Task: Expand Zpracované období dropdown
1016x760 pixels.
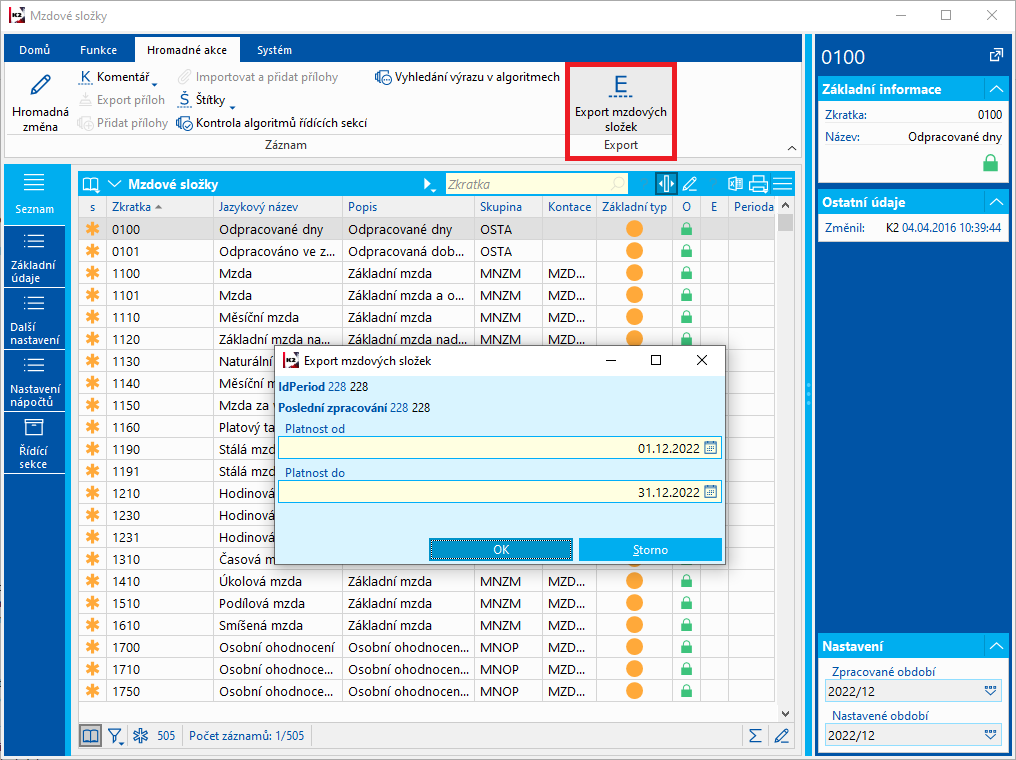Action: [x=991, y=690]
